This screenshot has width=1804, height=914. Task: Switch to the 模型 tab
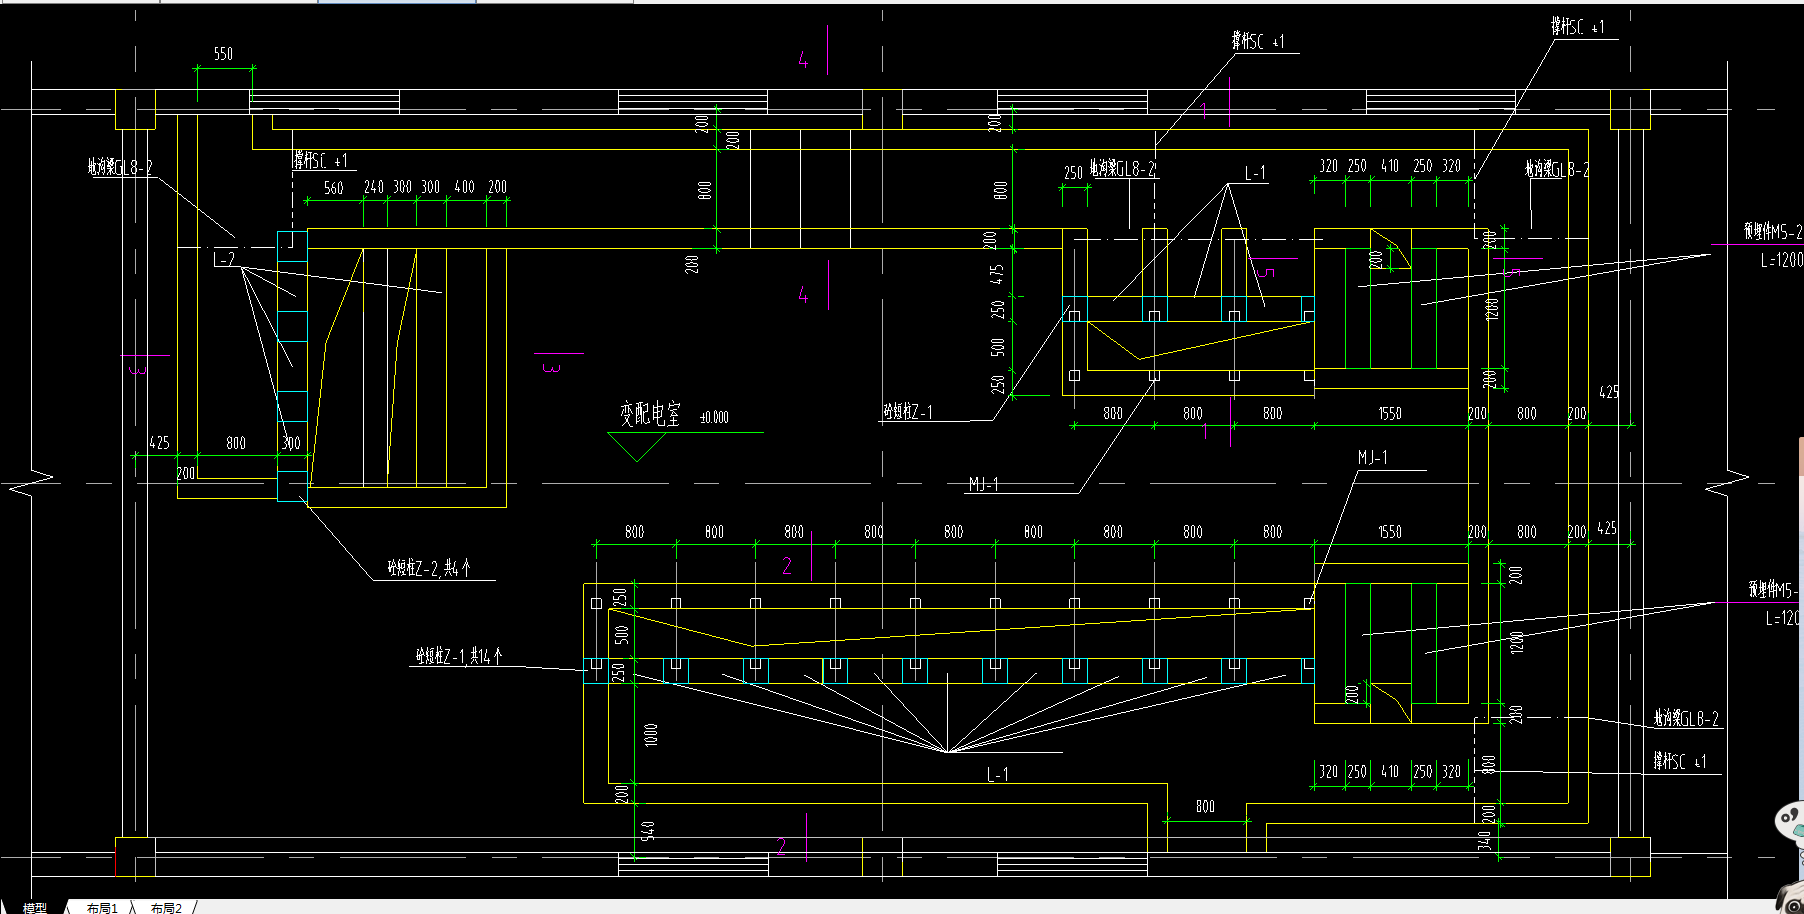coord(35,907)
